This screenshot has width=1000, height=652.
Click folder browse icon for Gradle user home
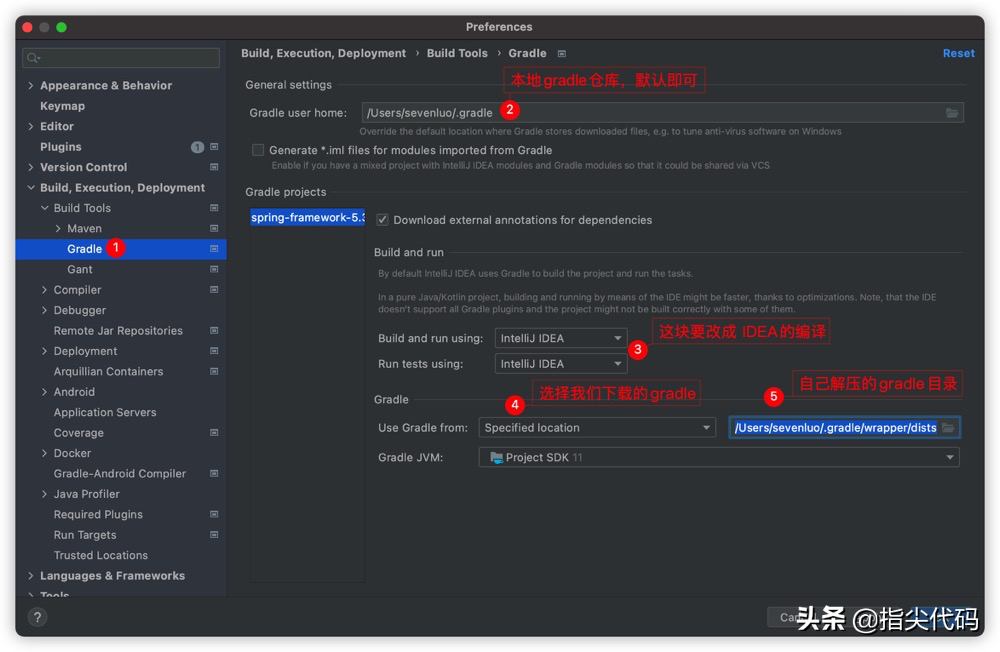click(952, 113)
